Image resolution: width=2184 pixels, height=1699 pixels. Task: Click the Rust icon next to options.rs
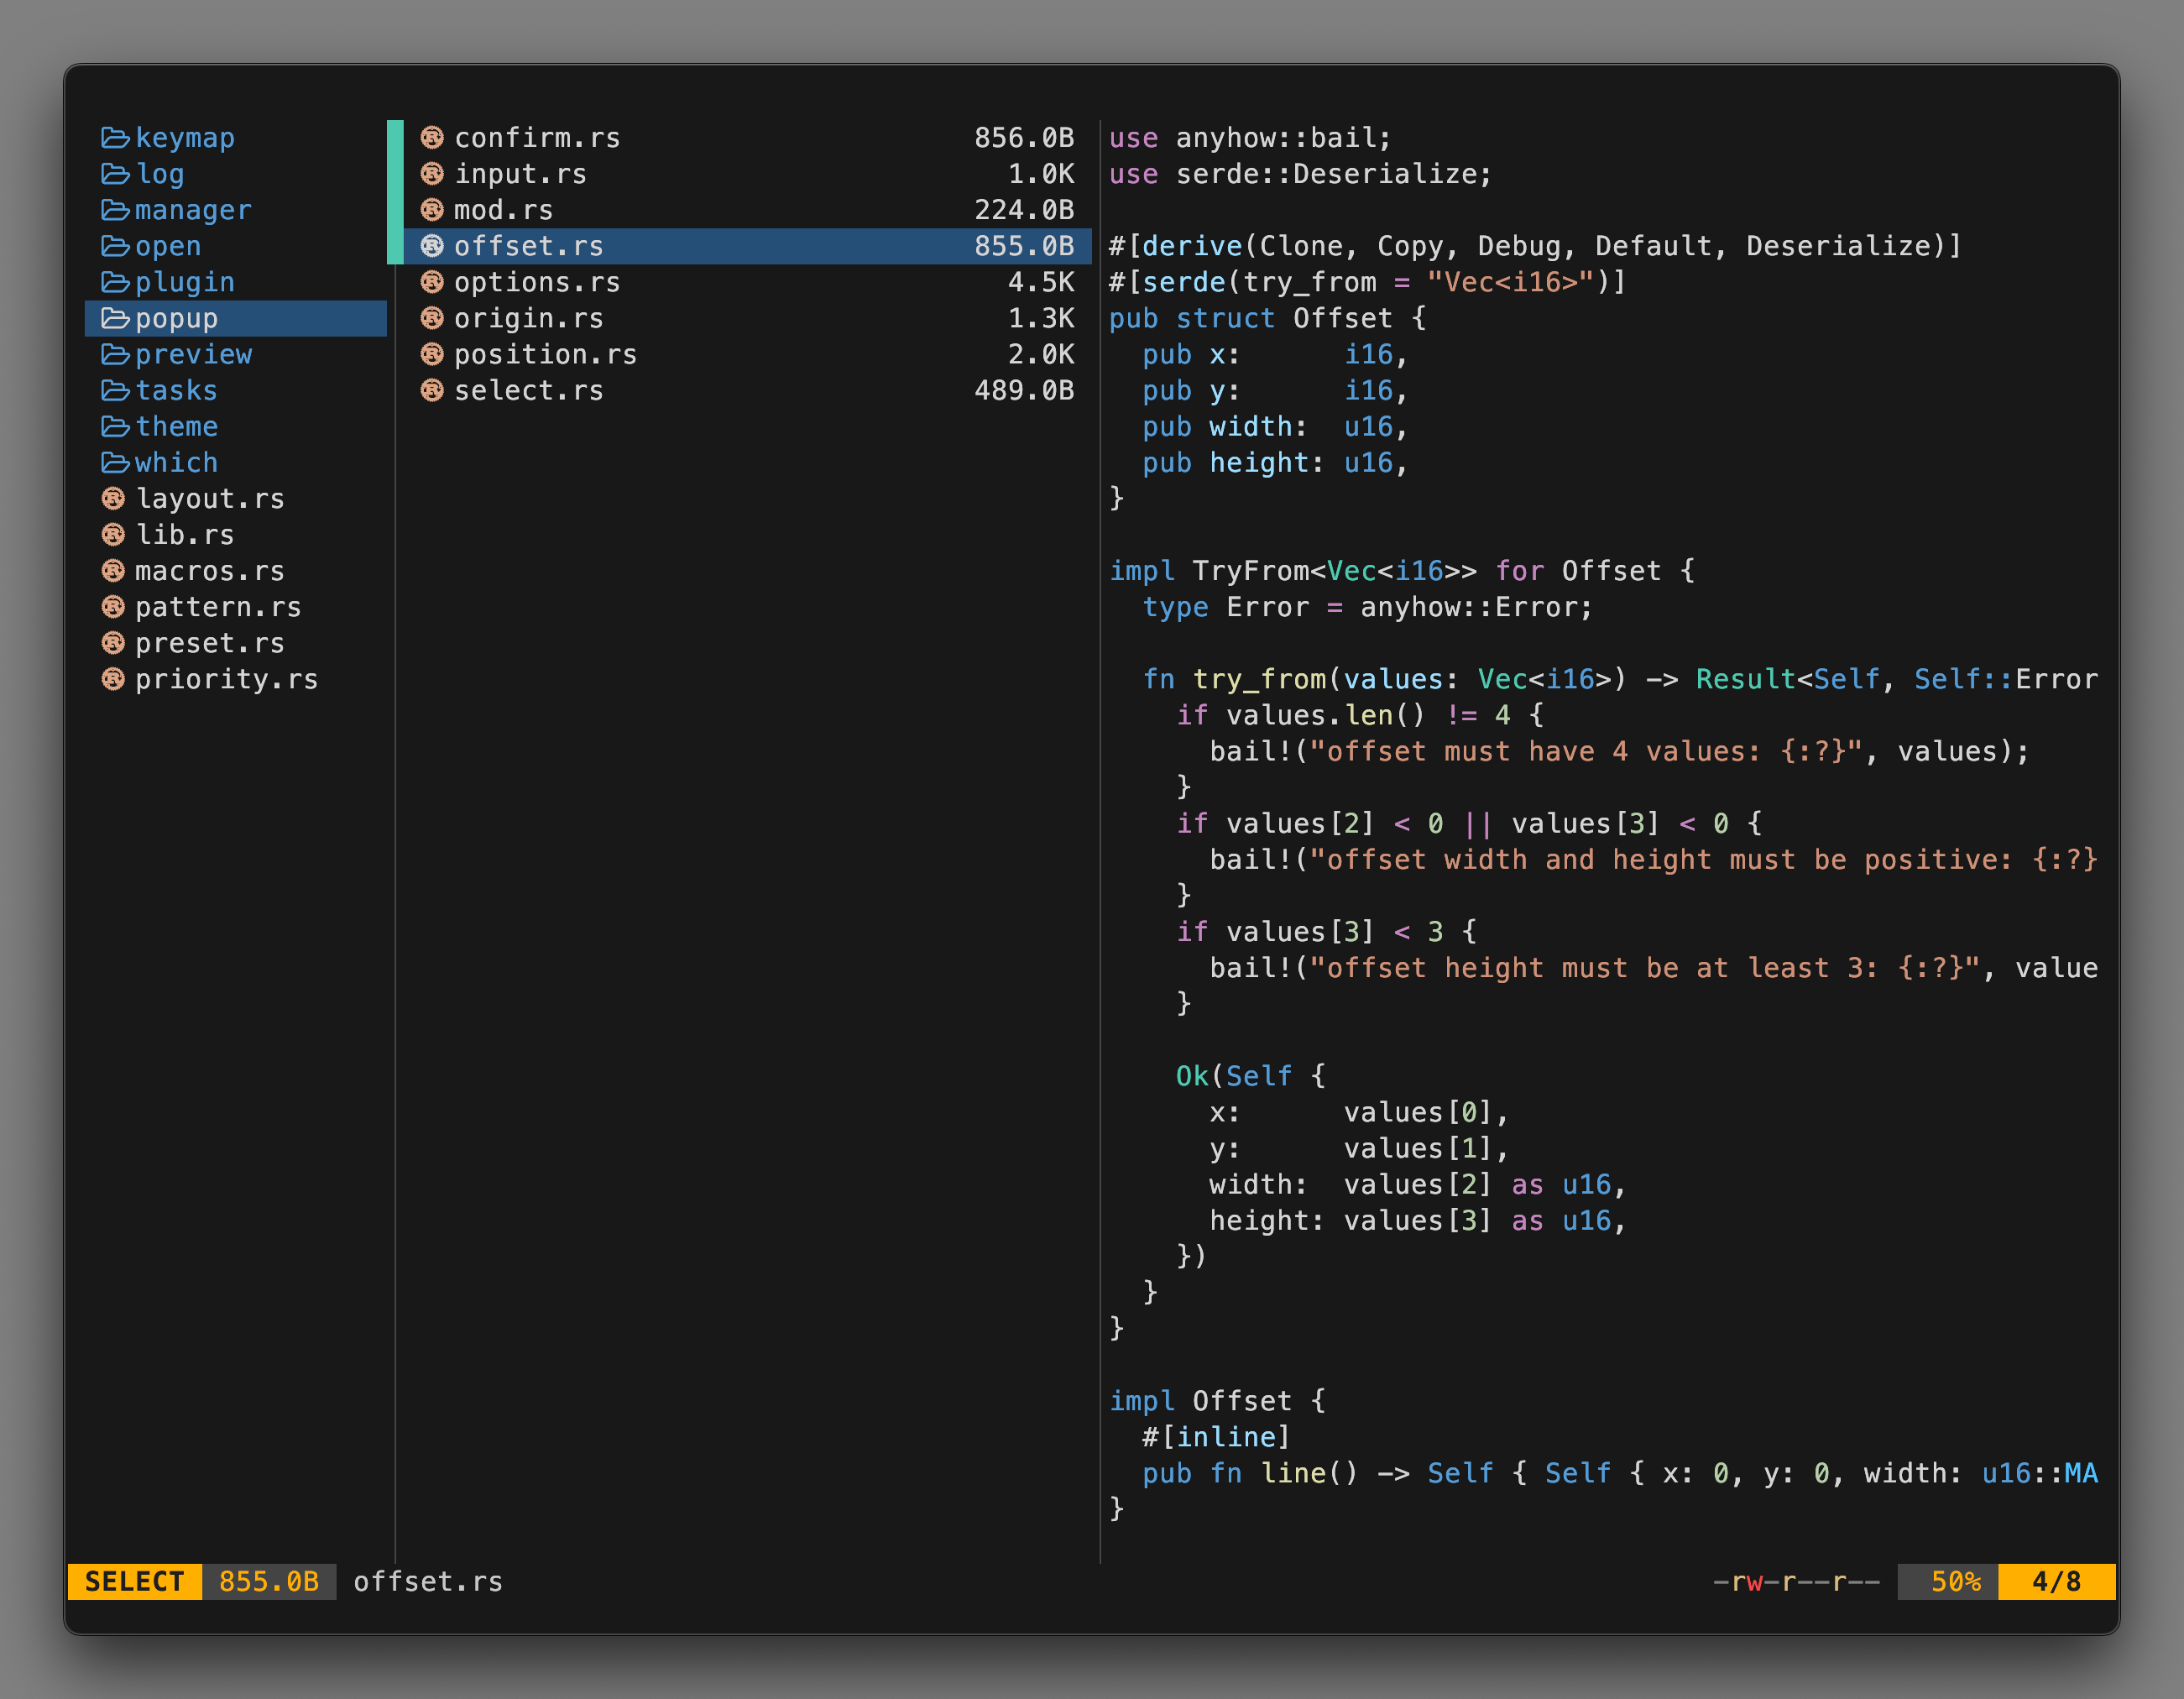(432, 283)
